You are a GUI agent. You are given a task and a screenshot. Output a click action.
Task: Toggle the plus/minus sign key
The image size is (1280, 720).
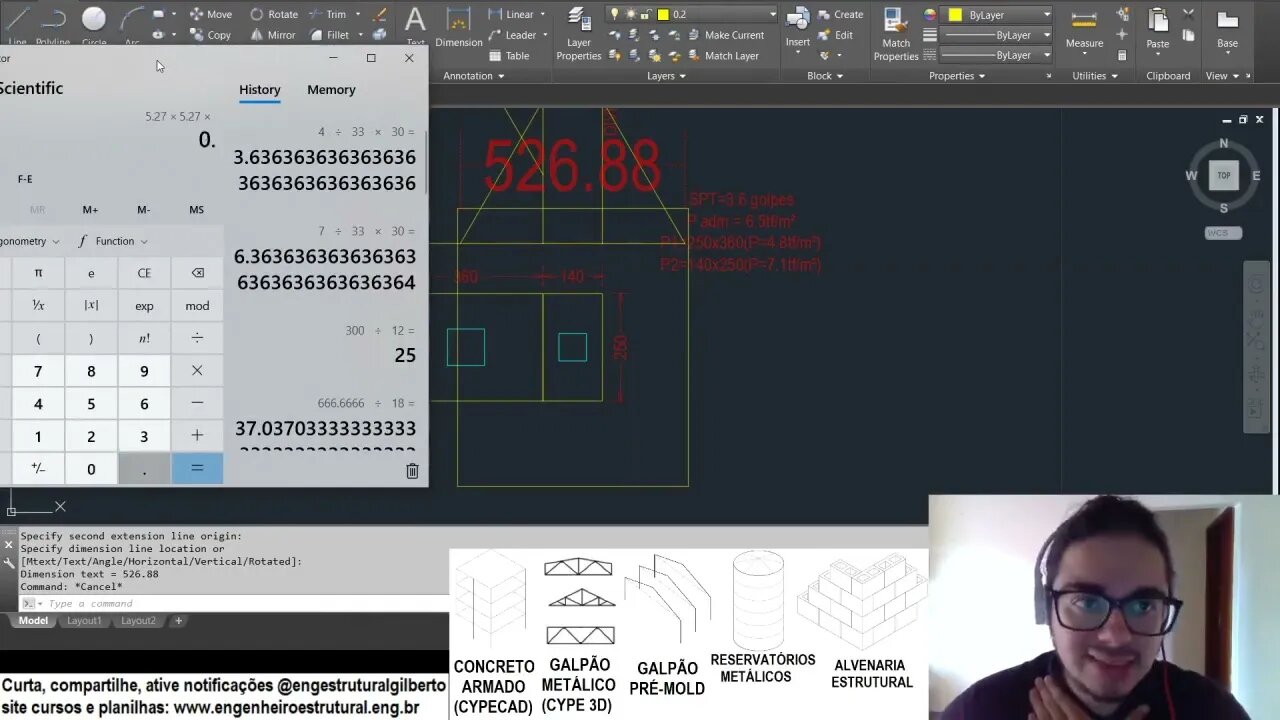click(38, 469)
